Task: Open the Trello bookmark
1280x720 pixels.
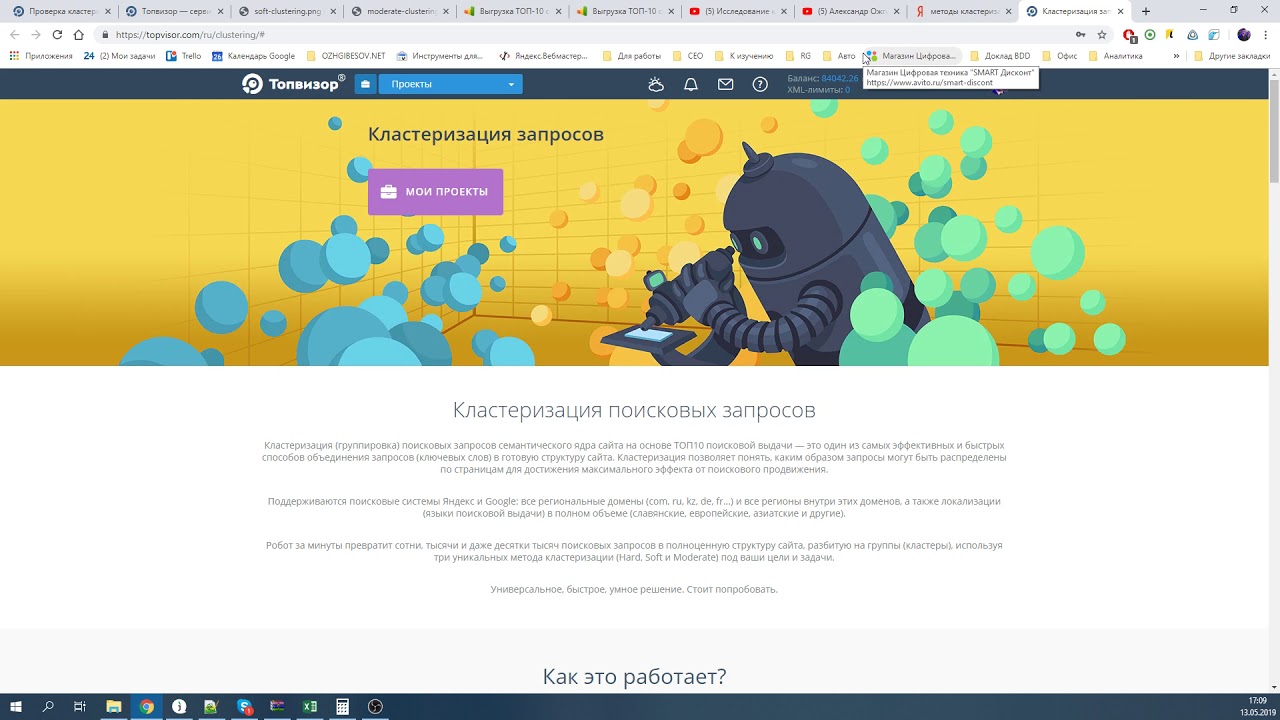Action: pyautogui.click(x=183, y=56)
